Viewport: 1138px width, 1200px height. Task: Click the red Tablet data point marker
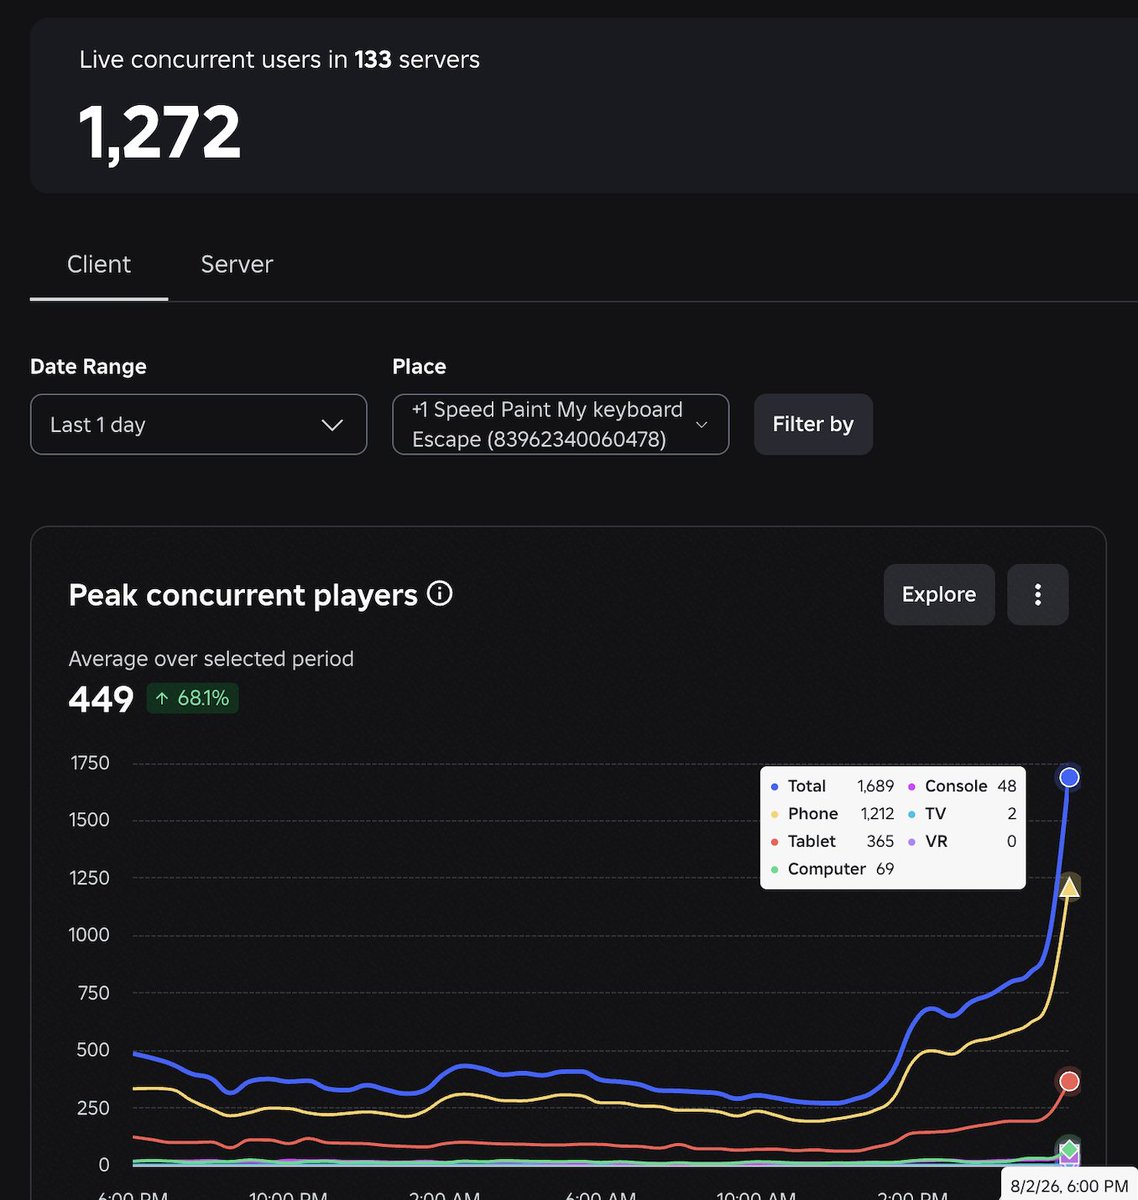click(x=1069, y=1081)
